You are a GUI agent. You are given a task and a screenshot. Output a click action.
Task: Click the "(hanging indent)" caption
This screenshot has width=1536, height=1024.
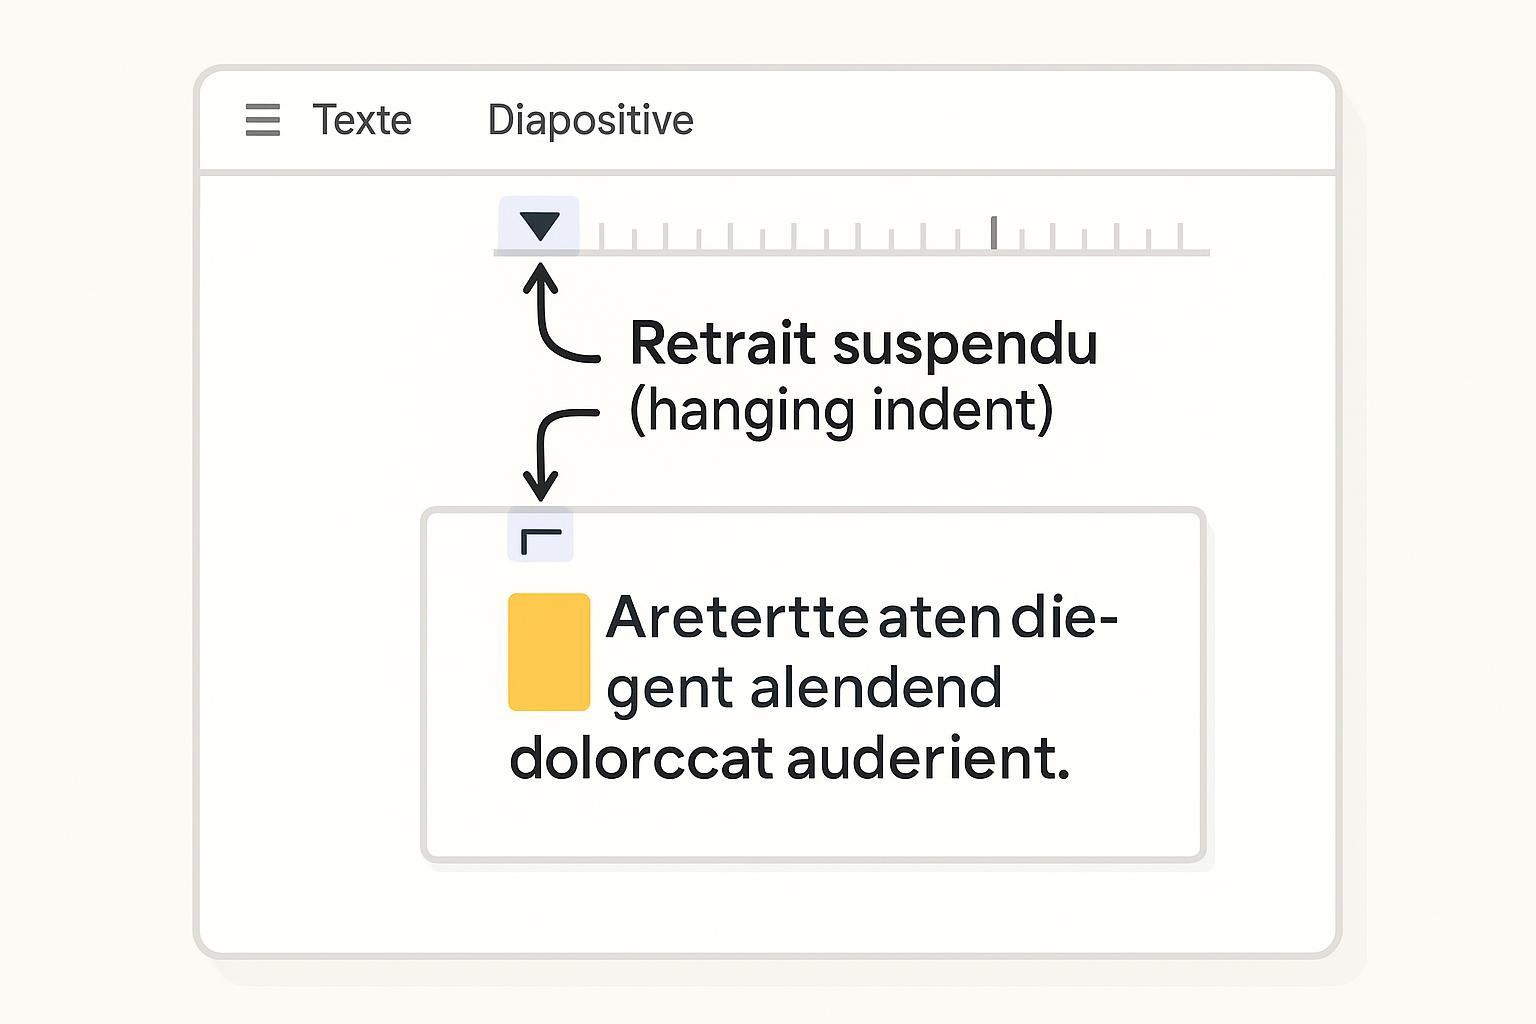click(841, 410)
